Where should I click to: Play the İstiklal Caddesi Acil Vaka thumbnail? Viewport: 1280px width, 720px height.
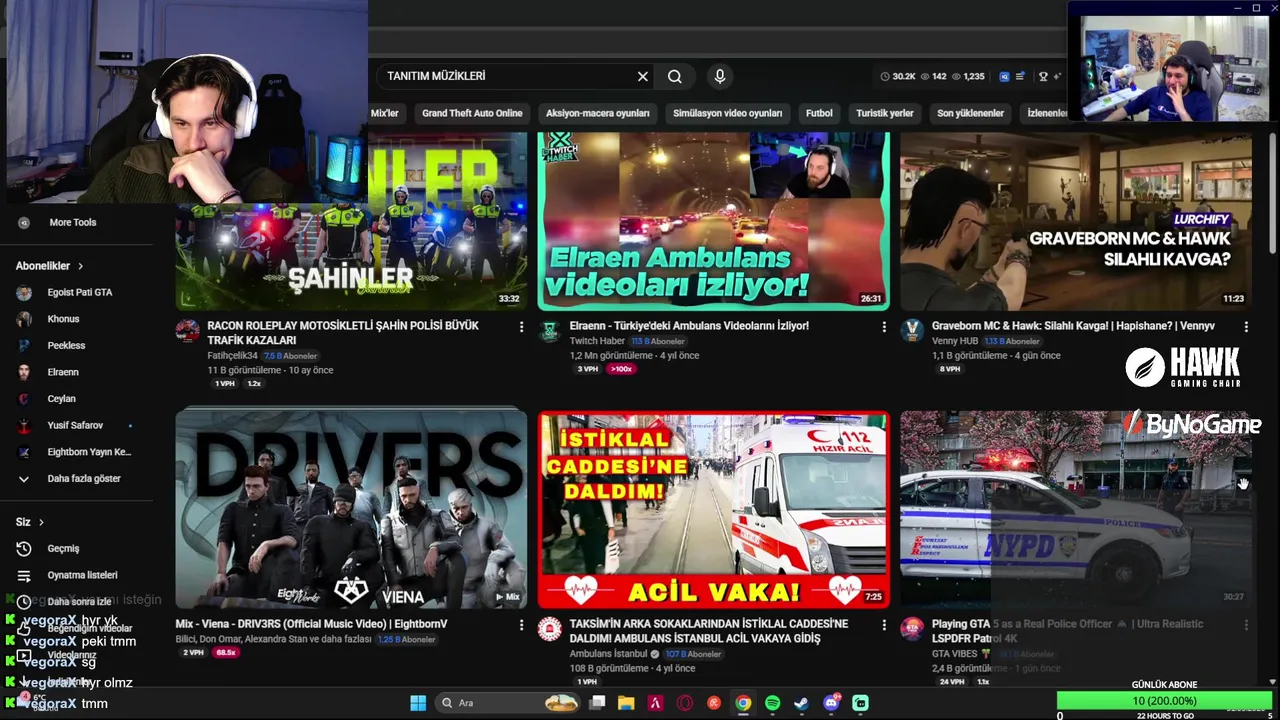(713, 508)
